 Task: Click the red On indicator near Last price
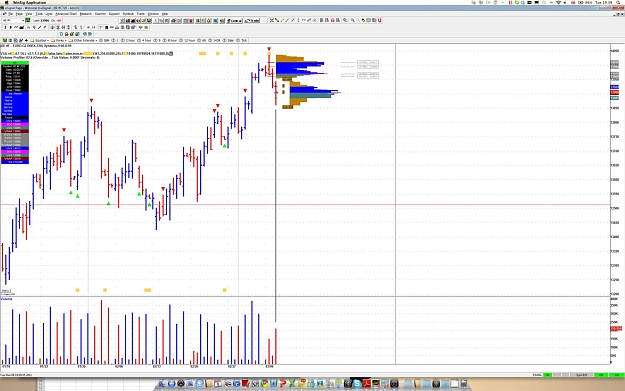click(x=59, y=20)
